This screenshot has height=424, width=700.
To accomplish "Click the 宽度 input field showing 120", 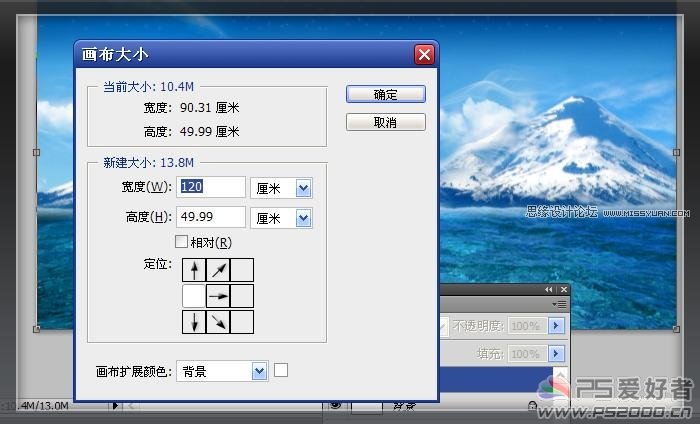I will pos(211,187).
